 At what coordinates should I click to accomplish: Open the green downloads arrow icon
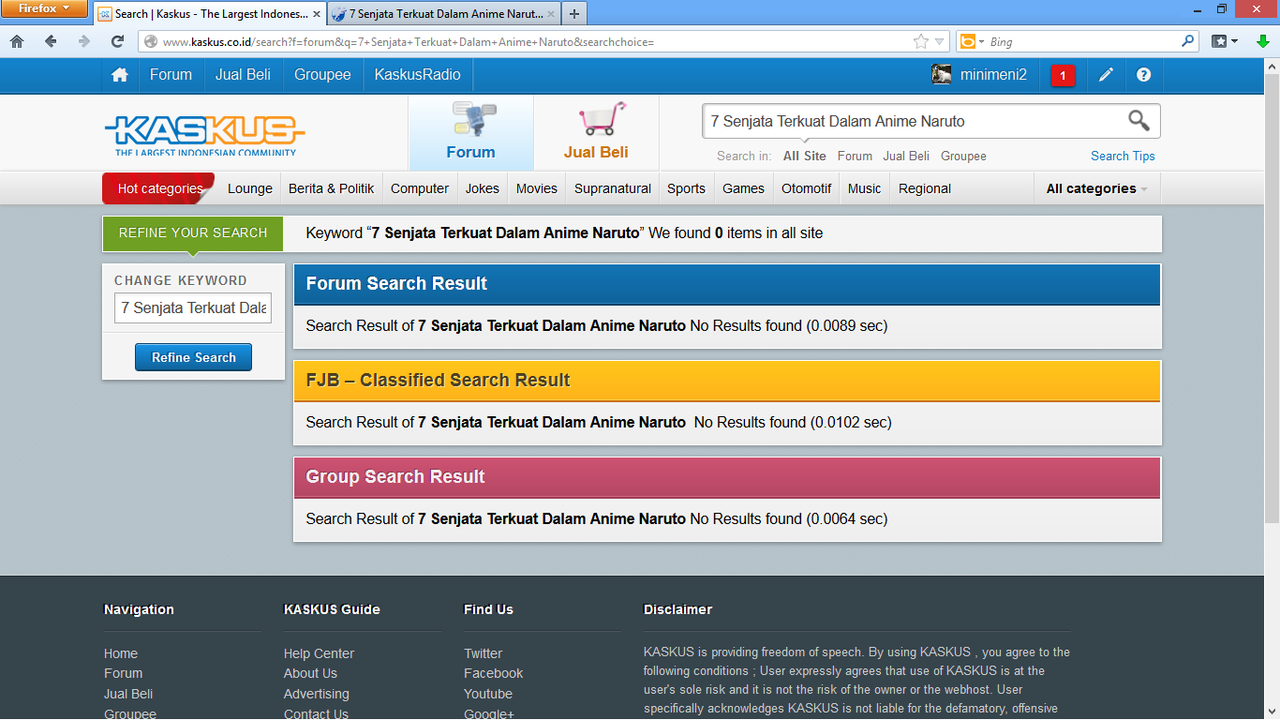pos(1263,42)
